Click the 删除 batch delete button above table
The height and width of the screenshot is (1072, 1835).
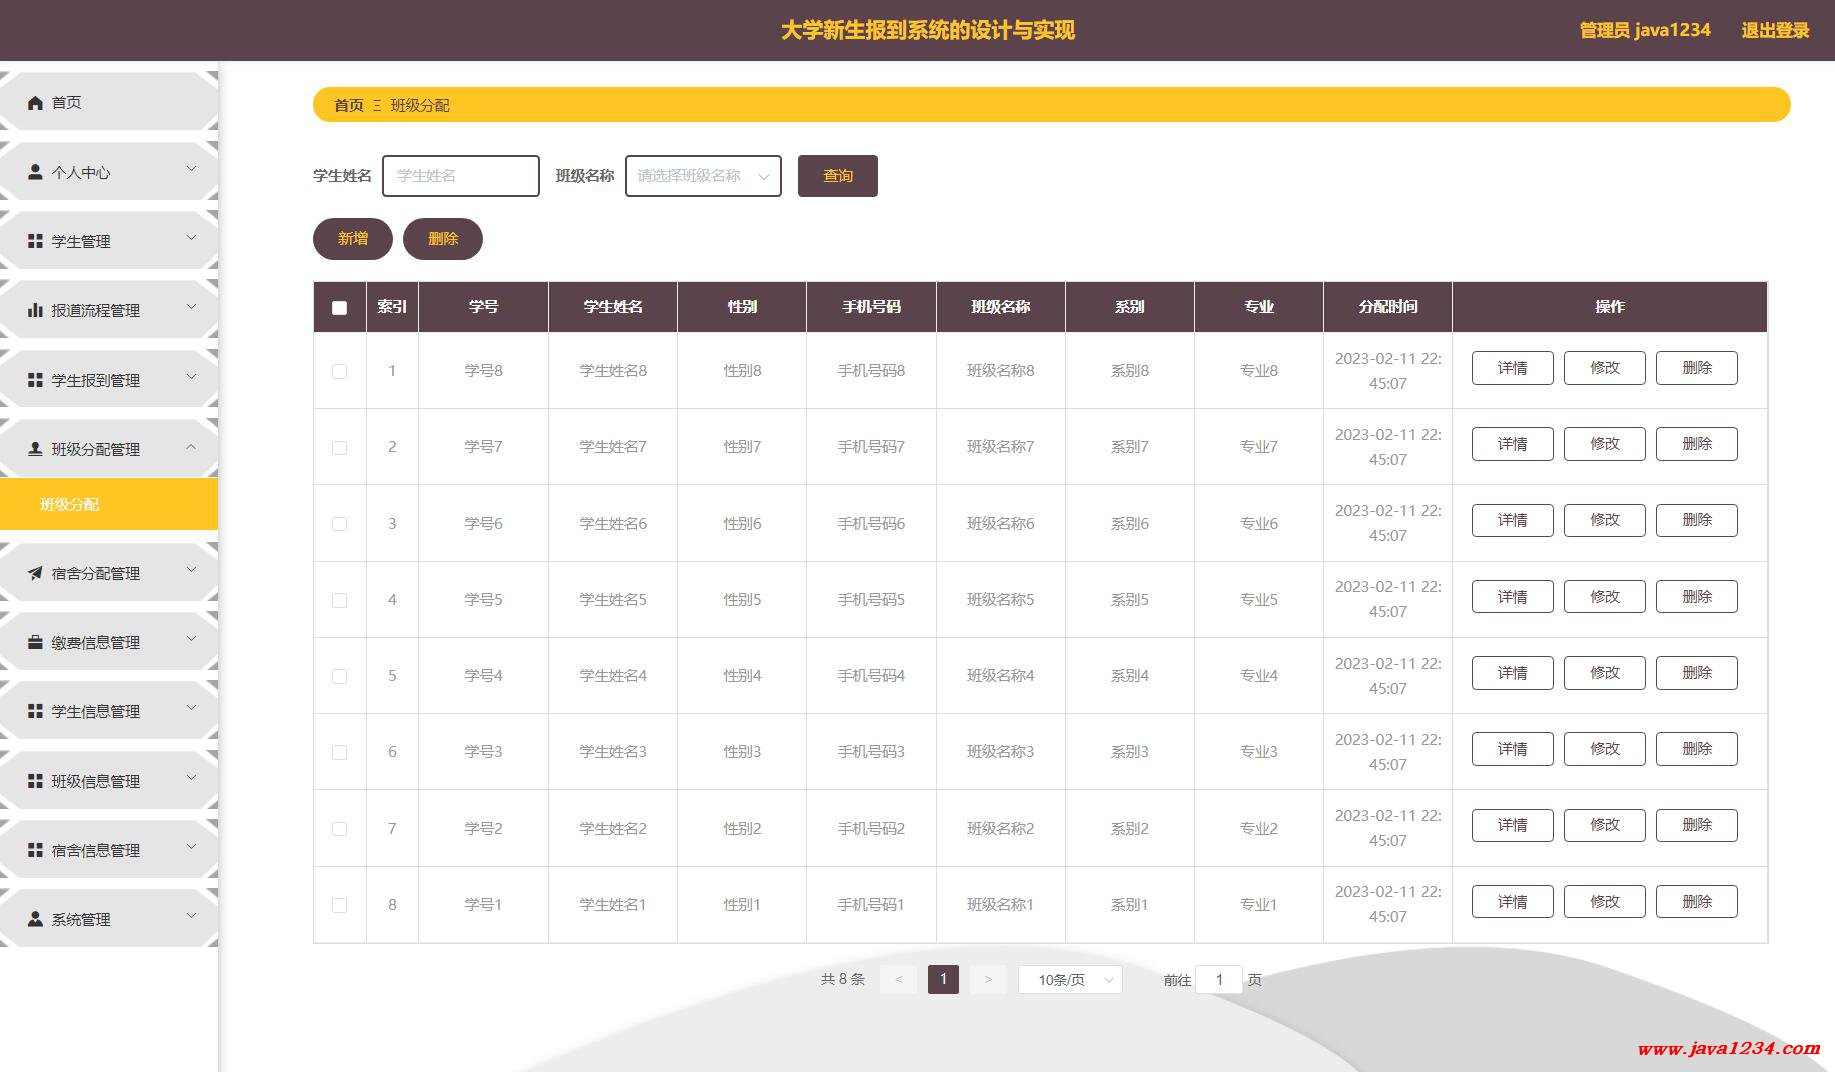click(443, 239)
